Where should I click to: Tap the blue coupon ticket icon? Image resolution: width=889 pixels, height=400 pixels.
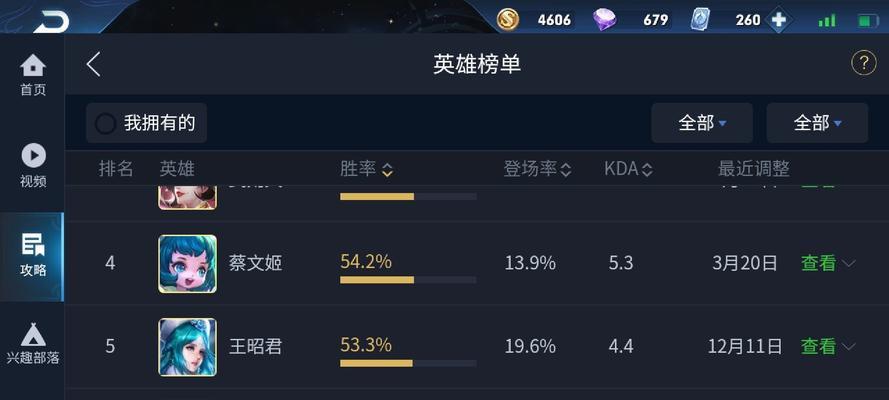pos(701,20)
